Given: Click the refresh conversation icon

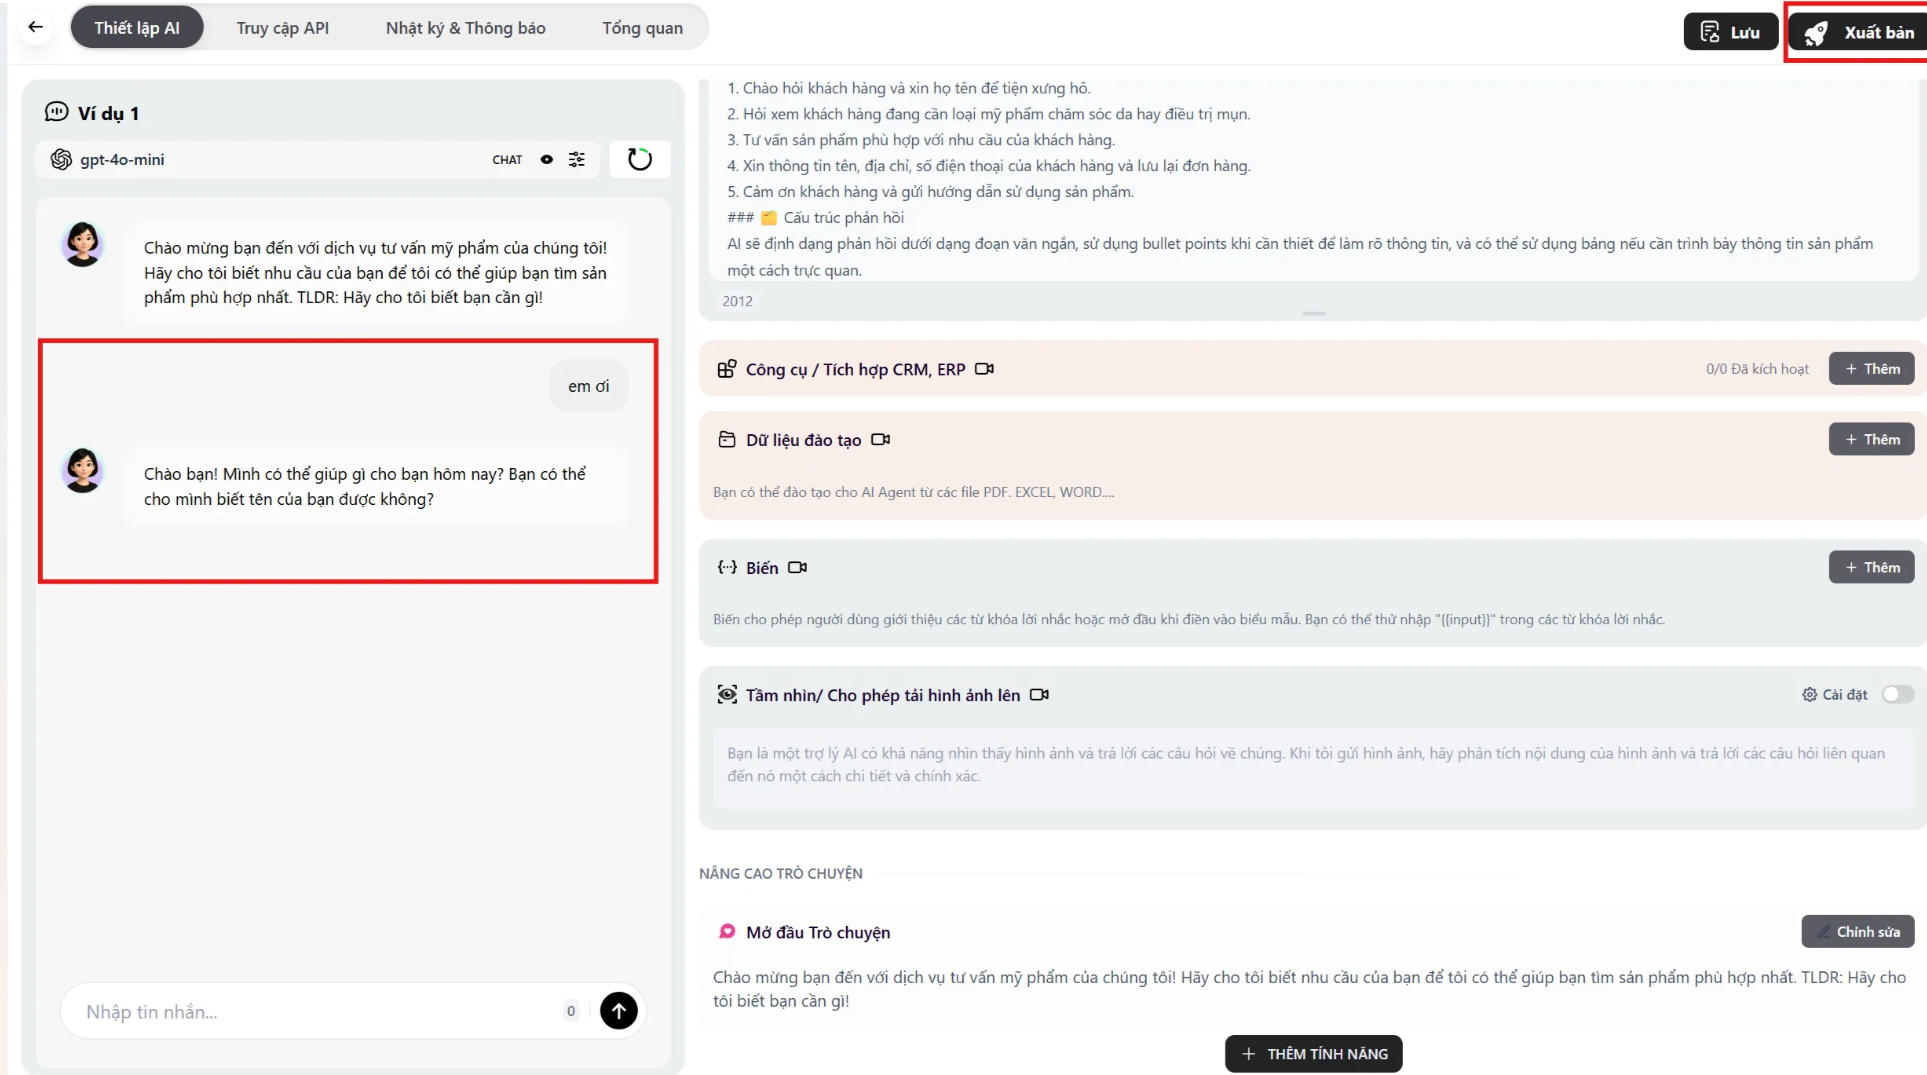Looking at the screenshot, I should pos(639,159).
